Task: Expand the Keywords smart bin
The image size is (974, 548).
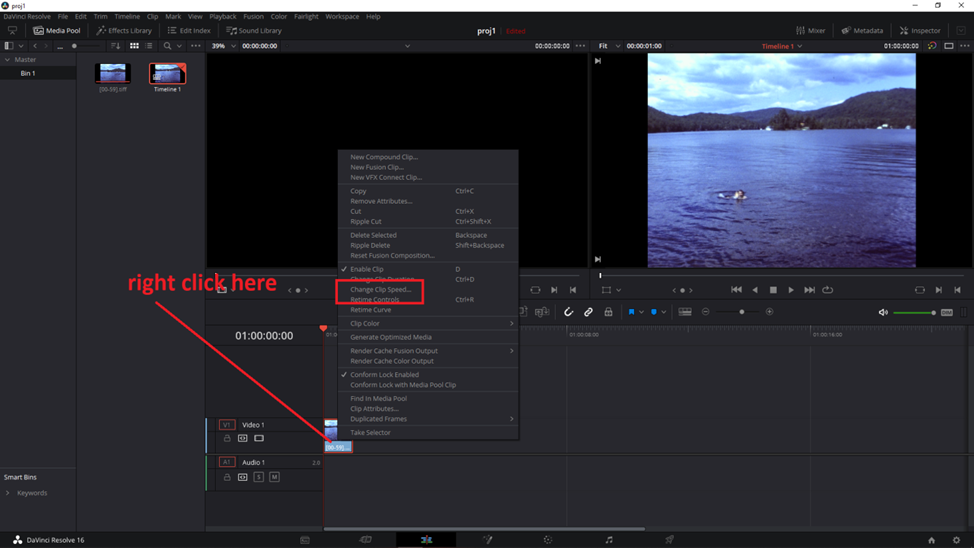Action: (7, 493)
